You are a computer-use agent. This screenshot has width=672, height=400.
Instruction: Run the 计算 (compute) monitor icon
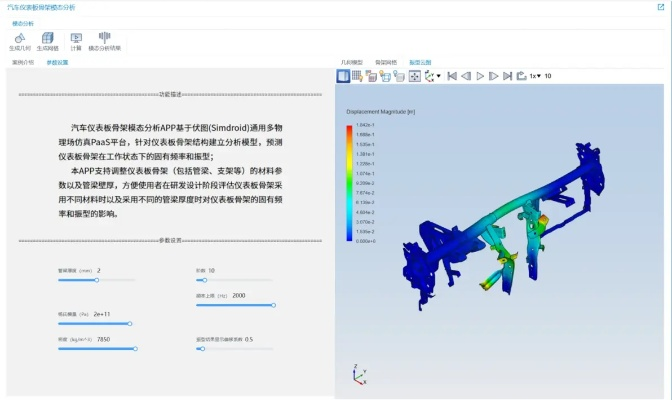76,39
